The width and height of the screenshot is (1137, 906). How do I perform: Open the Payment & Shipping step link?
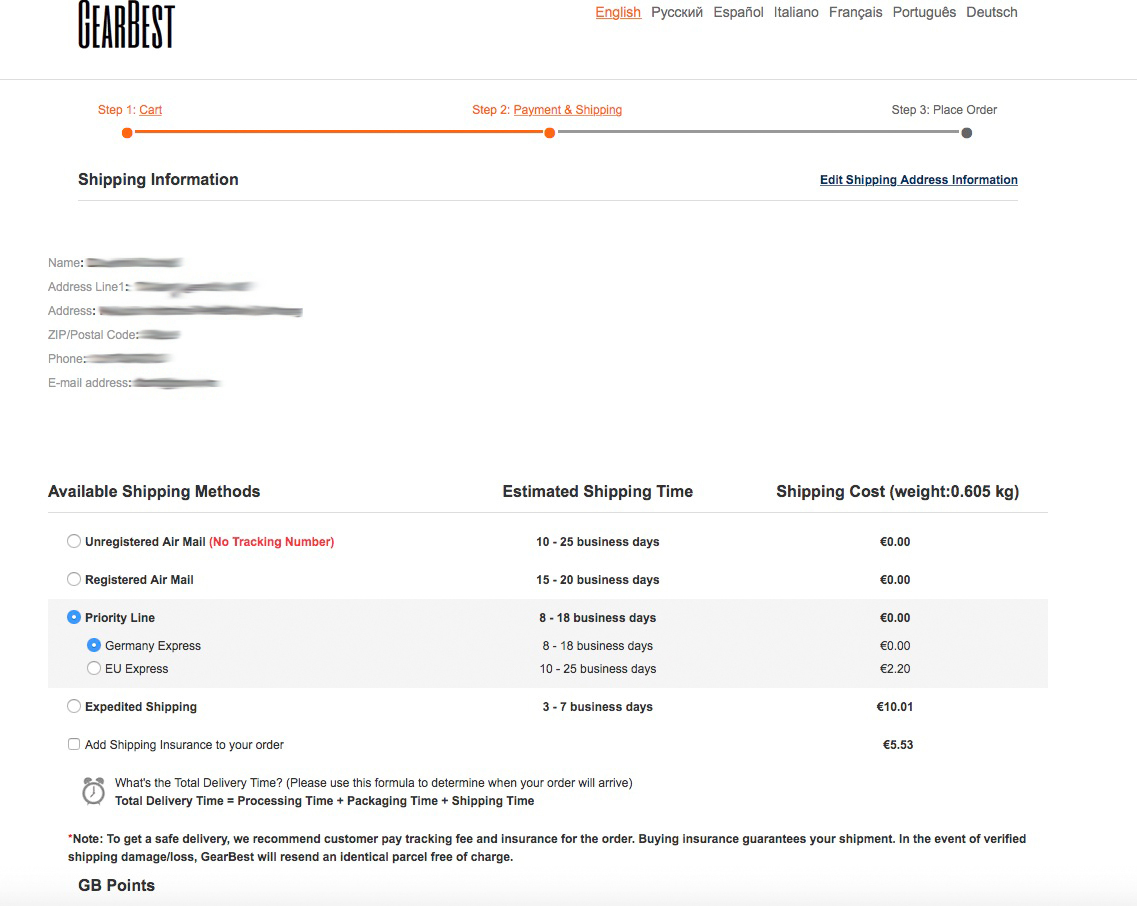[567, 110]
